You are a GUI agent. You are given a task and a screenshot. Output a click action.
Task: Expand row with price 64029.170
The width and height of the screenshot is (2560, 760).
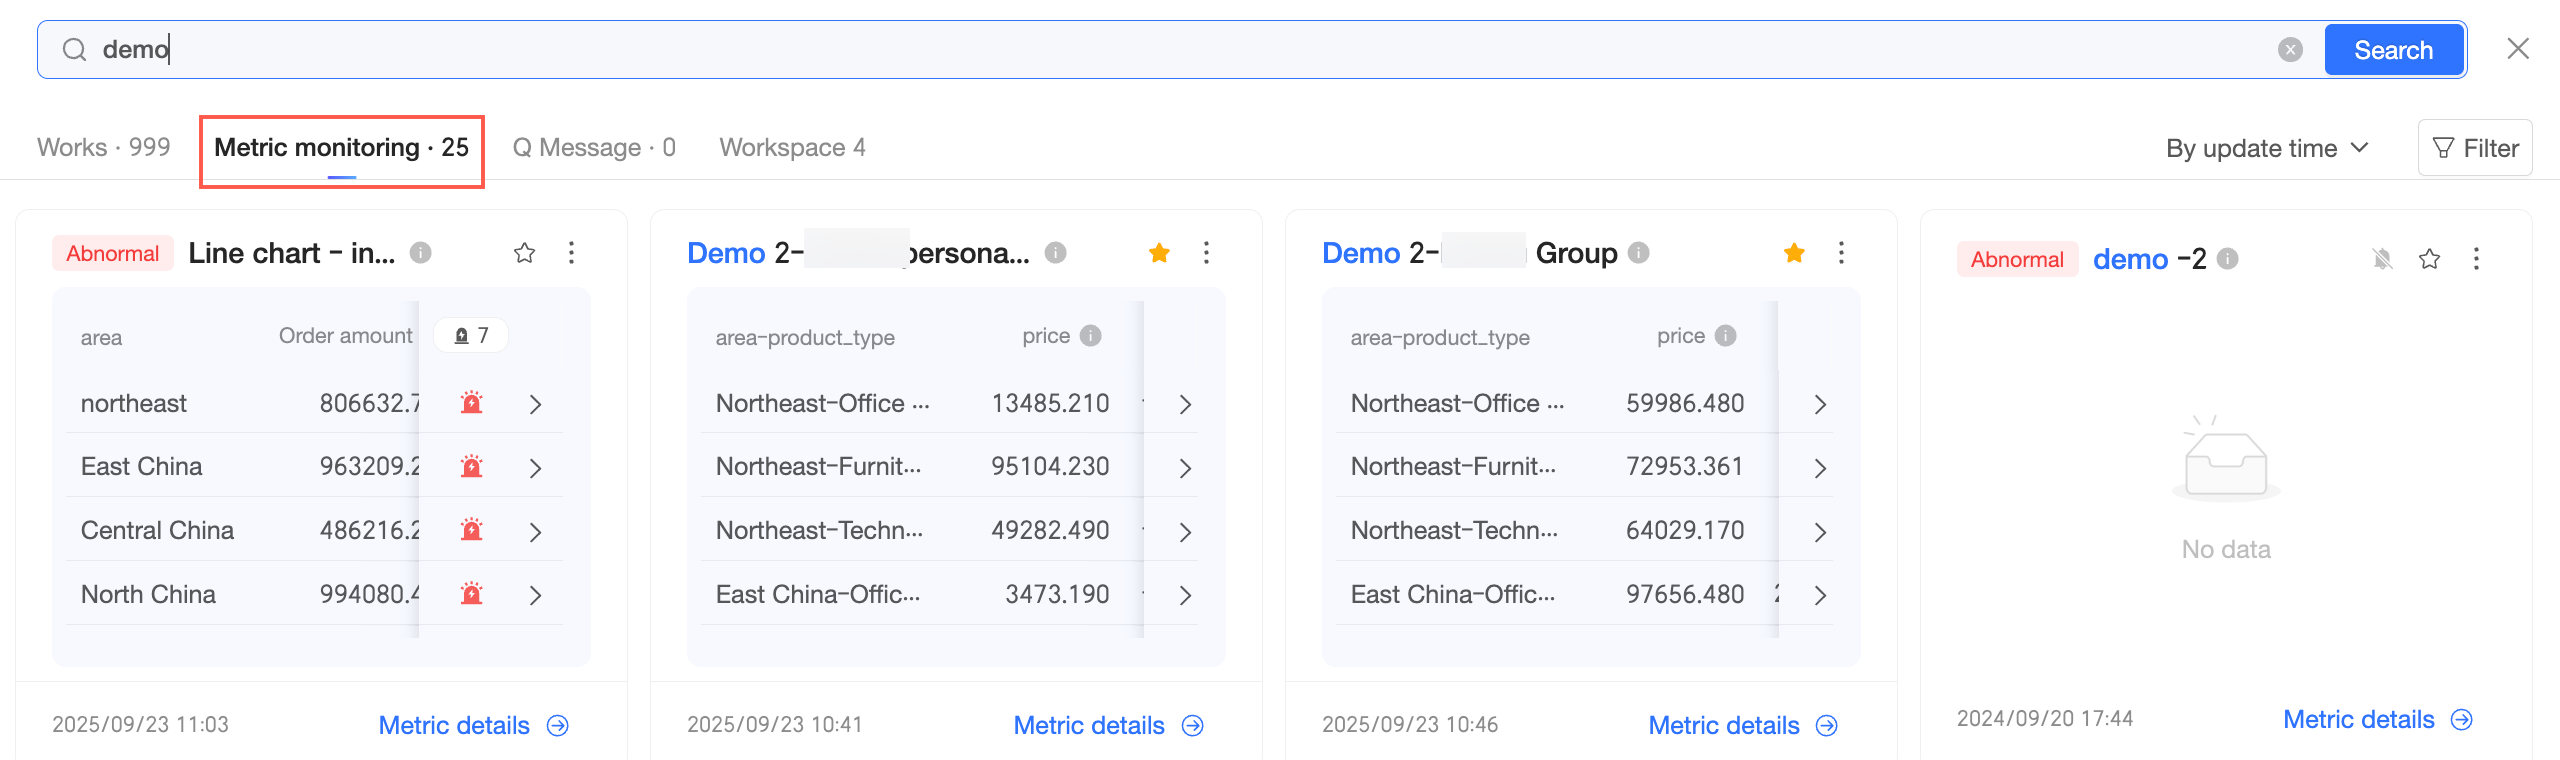(x=1820, y=532)
